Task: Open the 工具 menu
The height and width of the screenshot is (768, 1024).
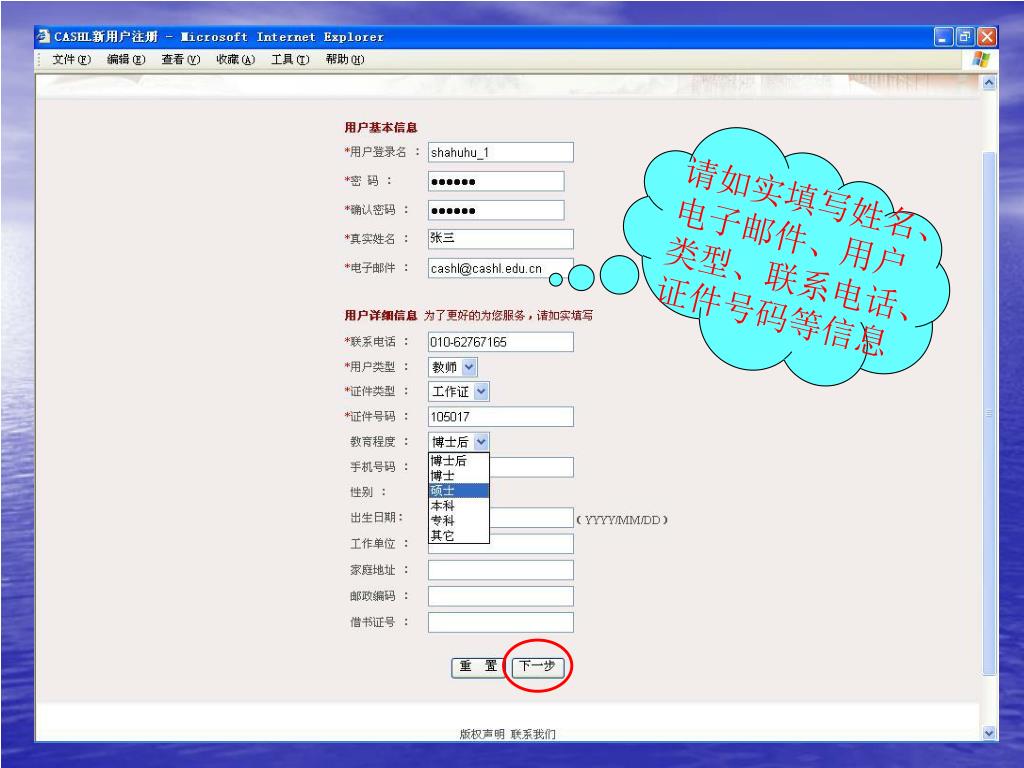Action: pyautogui.click(x=289, y=59)
